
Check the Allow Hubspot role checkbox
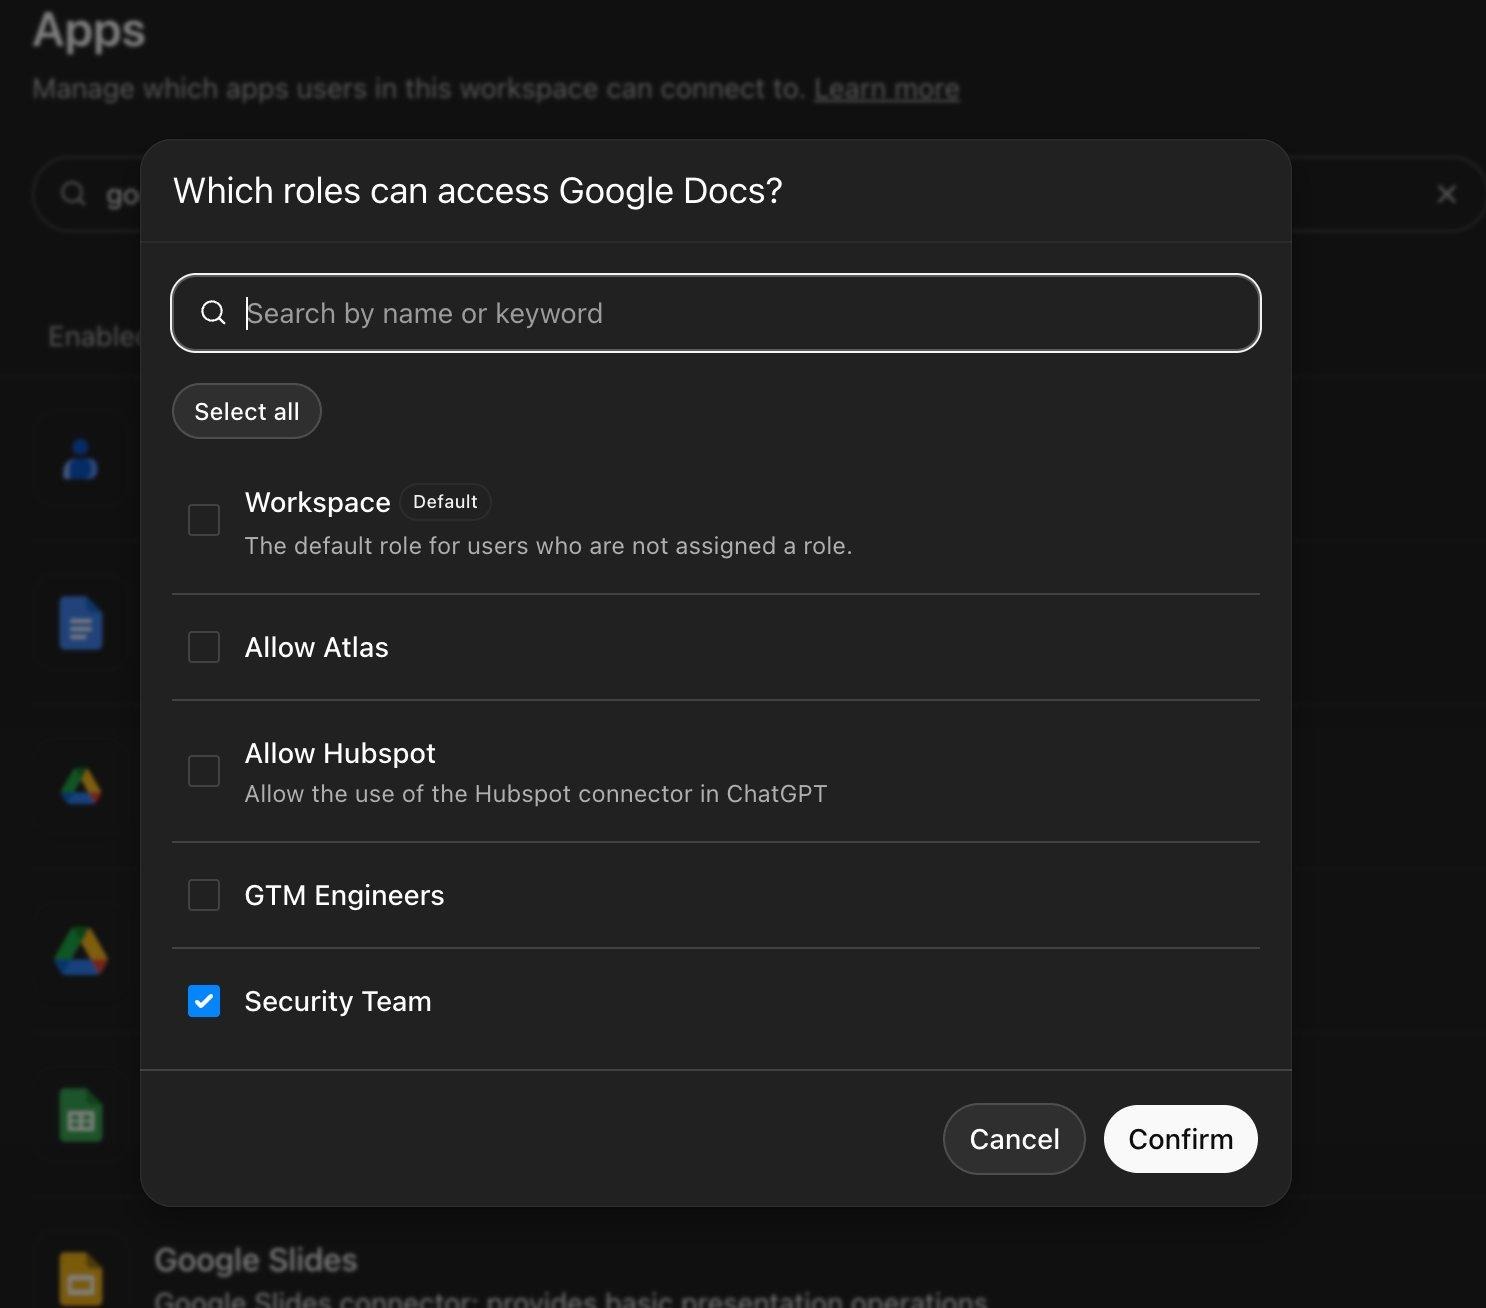(x=204, y=771)
